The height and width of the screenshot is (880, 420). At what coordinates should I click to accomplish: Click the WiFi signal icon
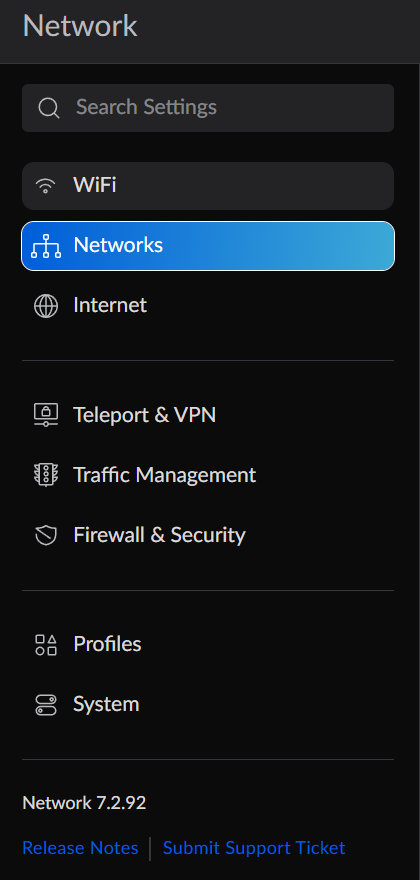click(x=45, y=186)
